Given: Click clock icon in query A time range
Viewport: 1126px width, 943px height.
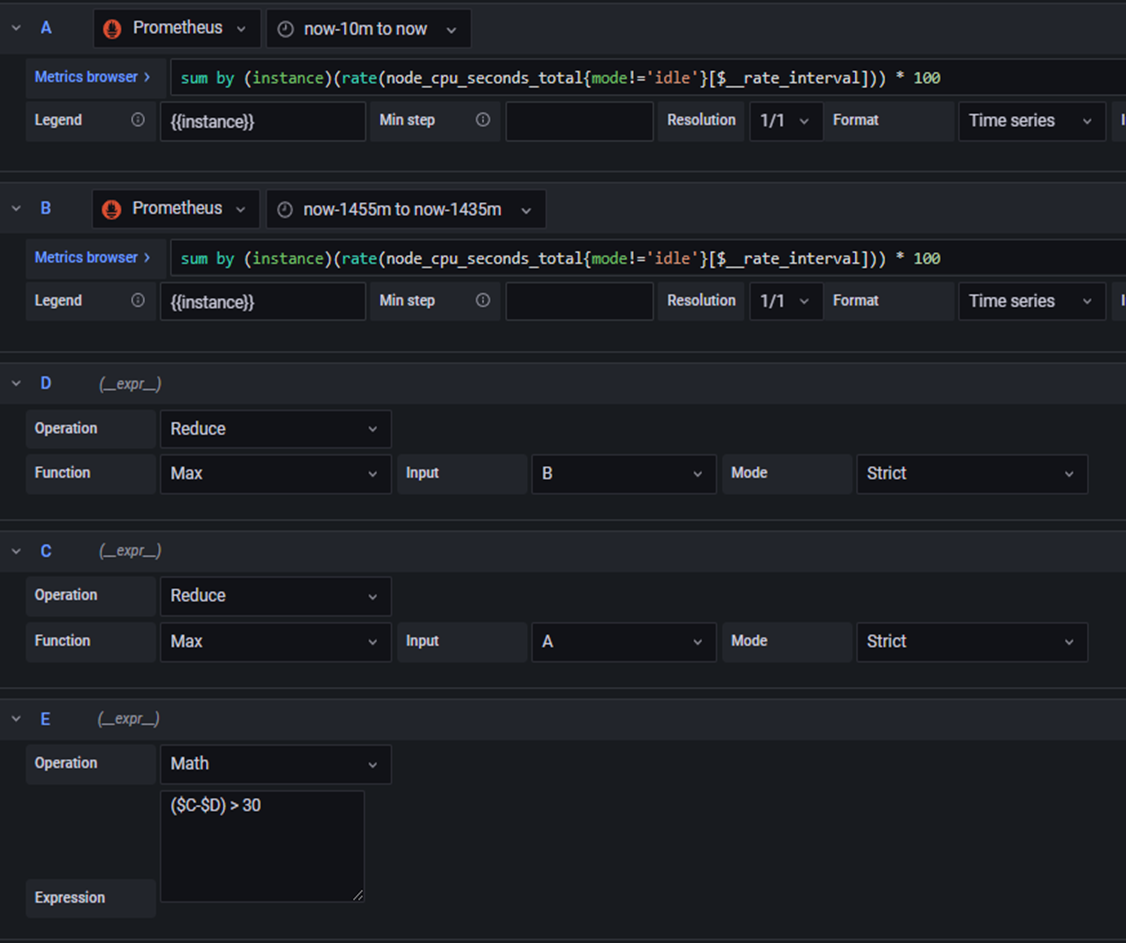Looking at the screenshot, I should (x=286, y=29).
